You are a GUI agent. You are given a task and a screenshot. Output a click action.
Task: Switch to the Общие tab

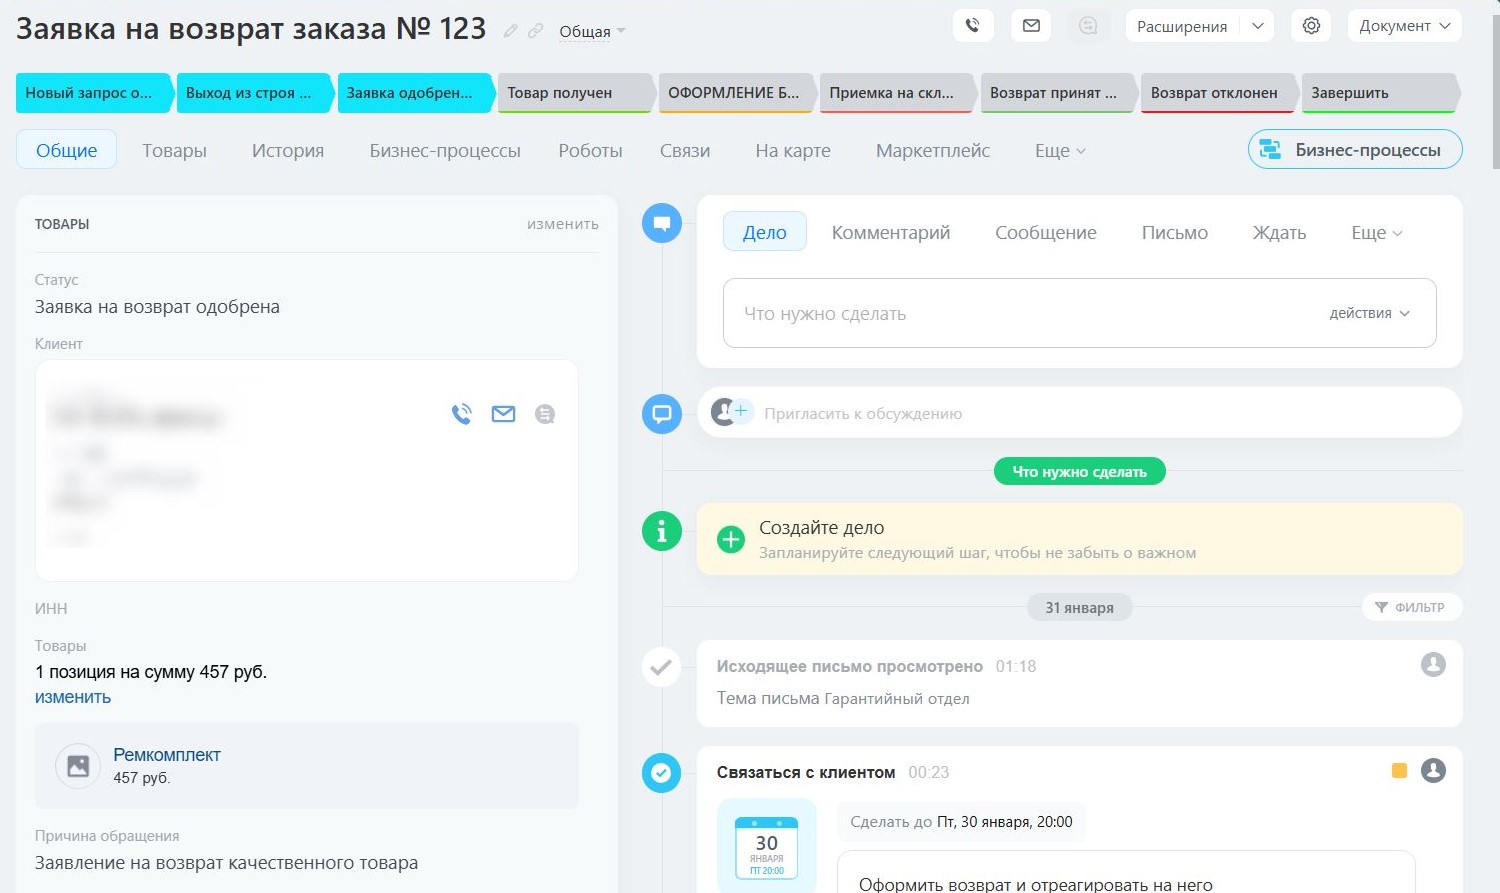tap(67, 150)
